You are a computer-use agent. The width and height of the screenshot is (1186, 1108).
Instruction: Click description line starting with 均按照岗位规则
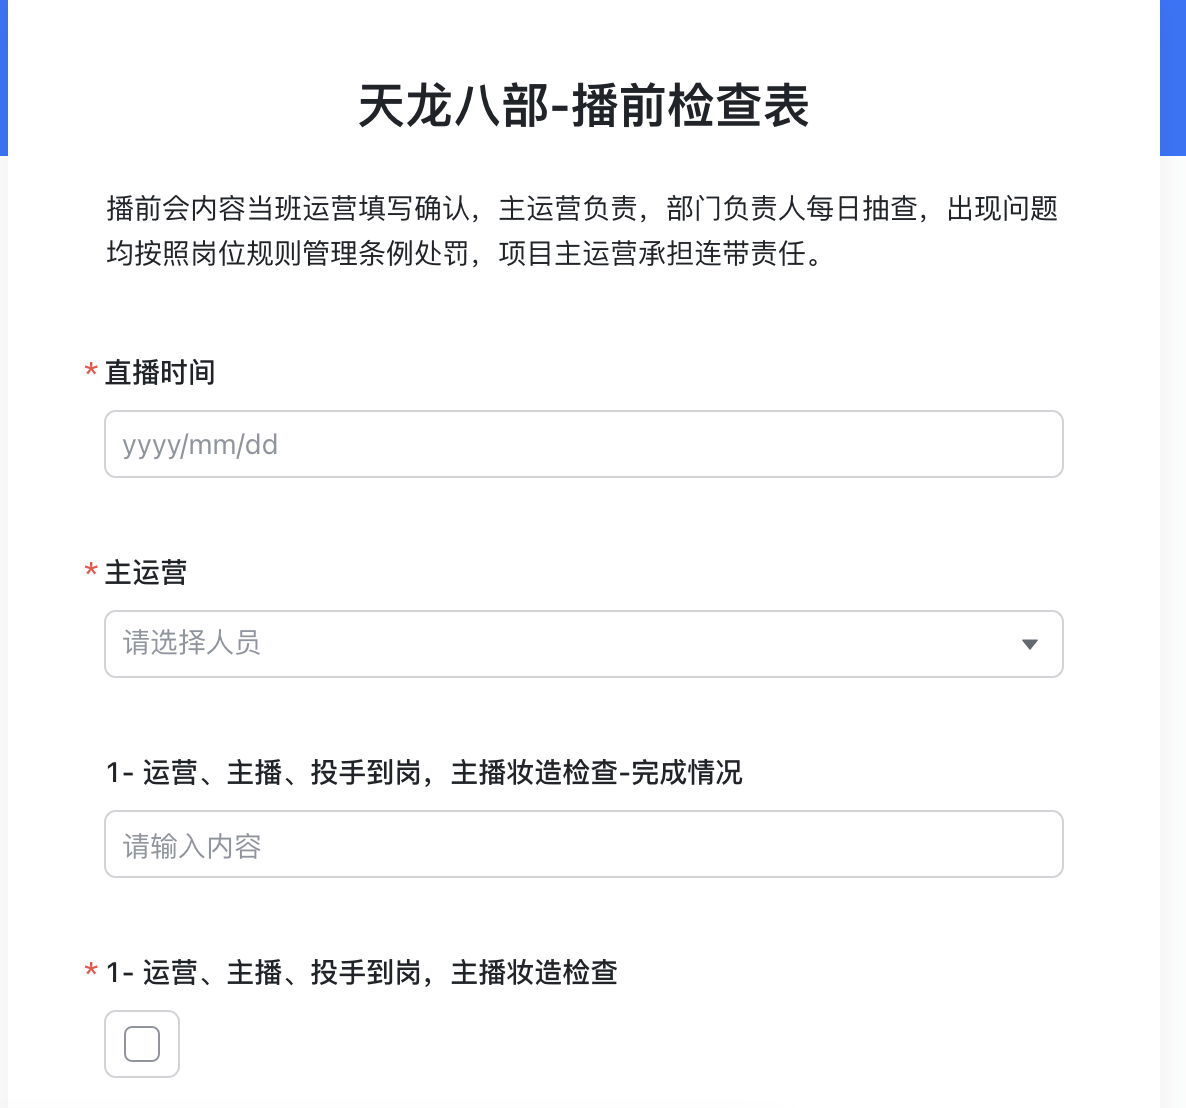466,254
